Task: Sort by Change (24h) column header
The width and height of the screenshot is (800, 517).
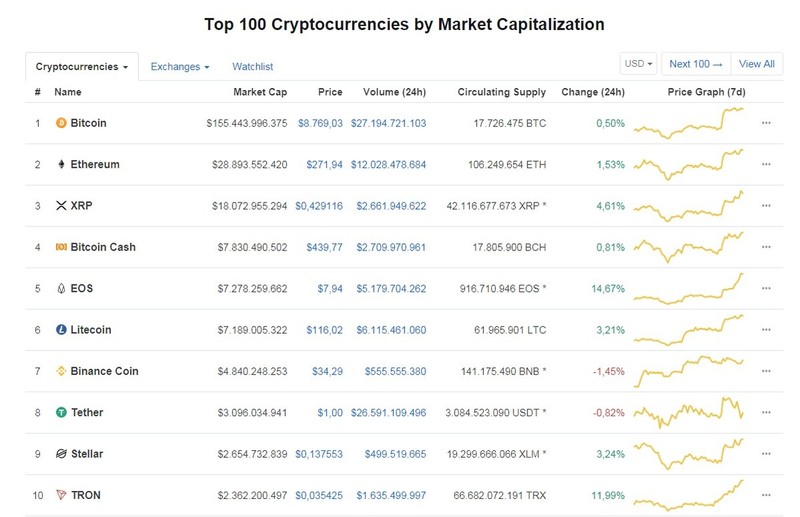Action: point(593,92)
